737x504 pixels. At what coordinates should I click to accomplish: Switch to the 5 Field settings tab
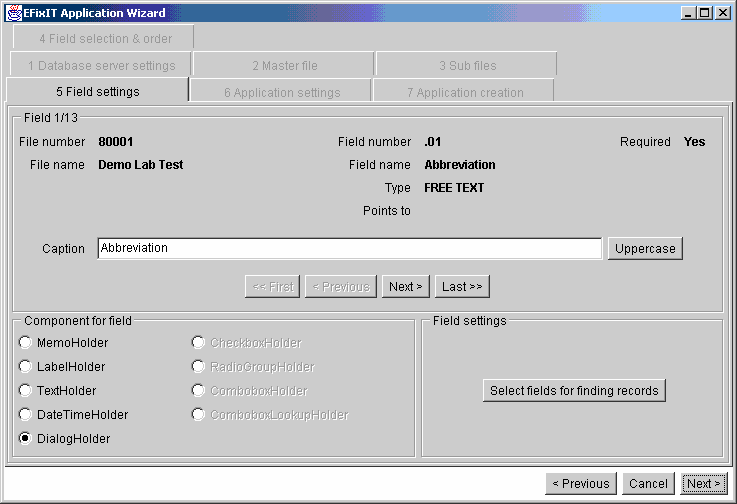click(97, 92)
